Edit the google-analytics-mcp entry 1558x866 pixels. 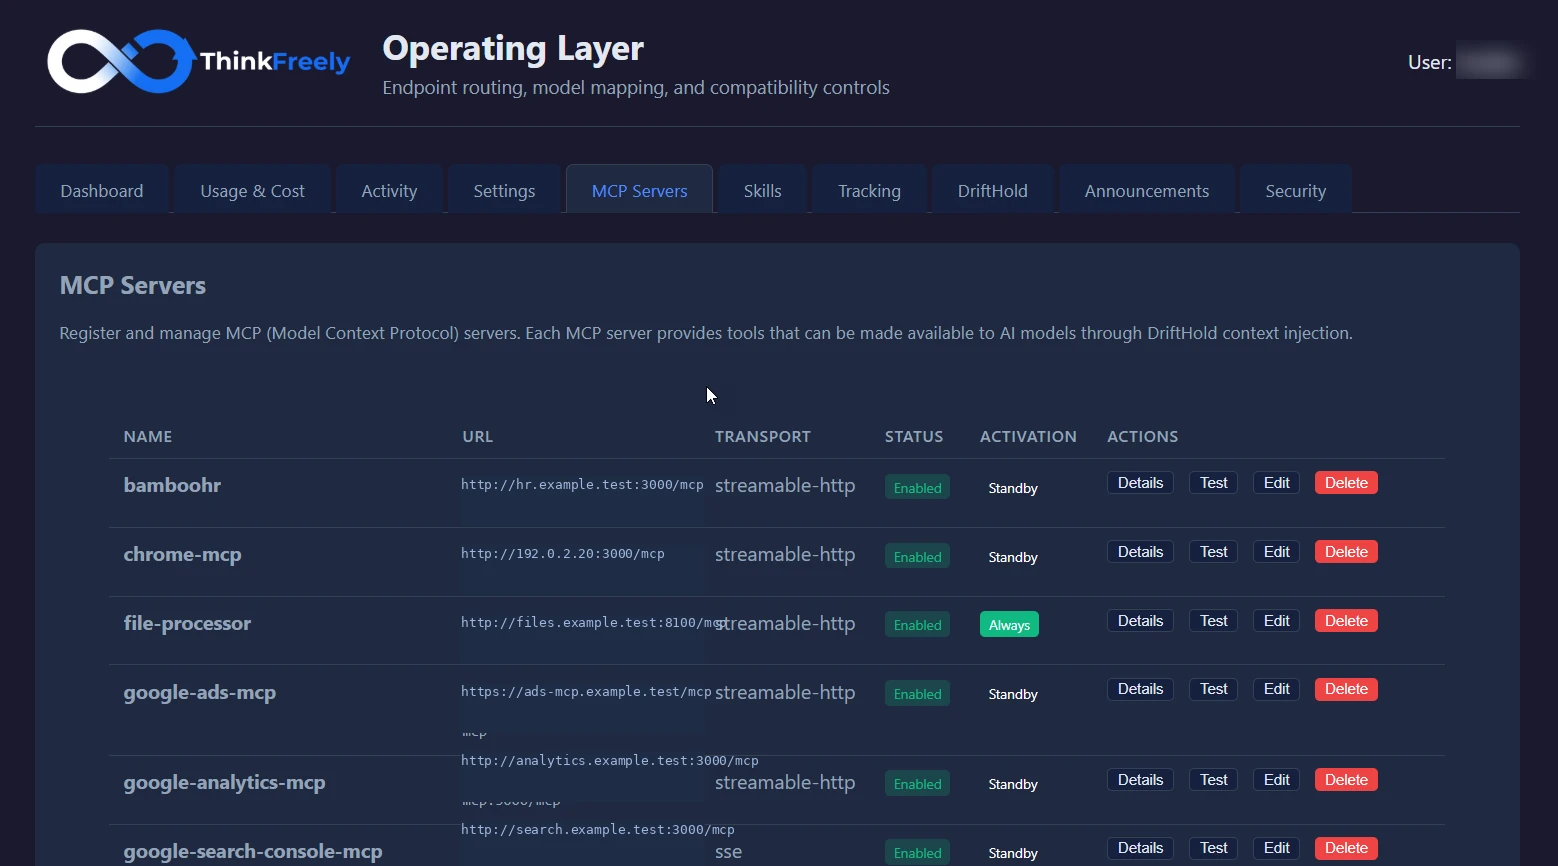point(1277,780)
